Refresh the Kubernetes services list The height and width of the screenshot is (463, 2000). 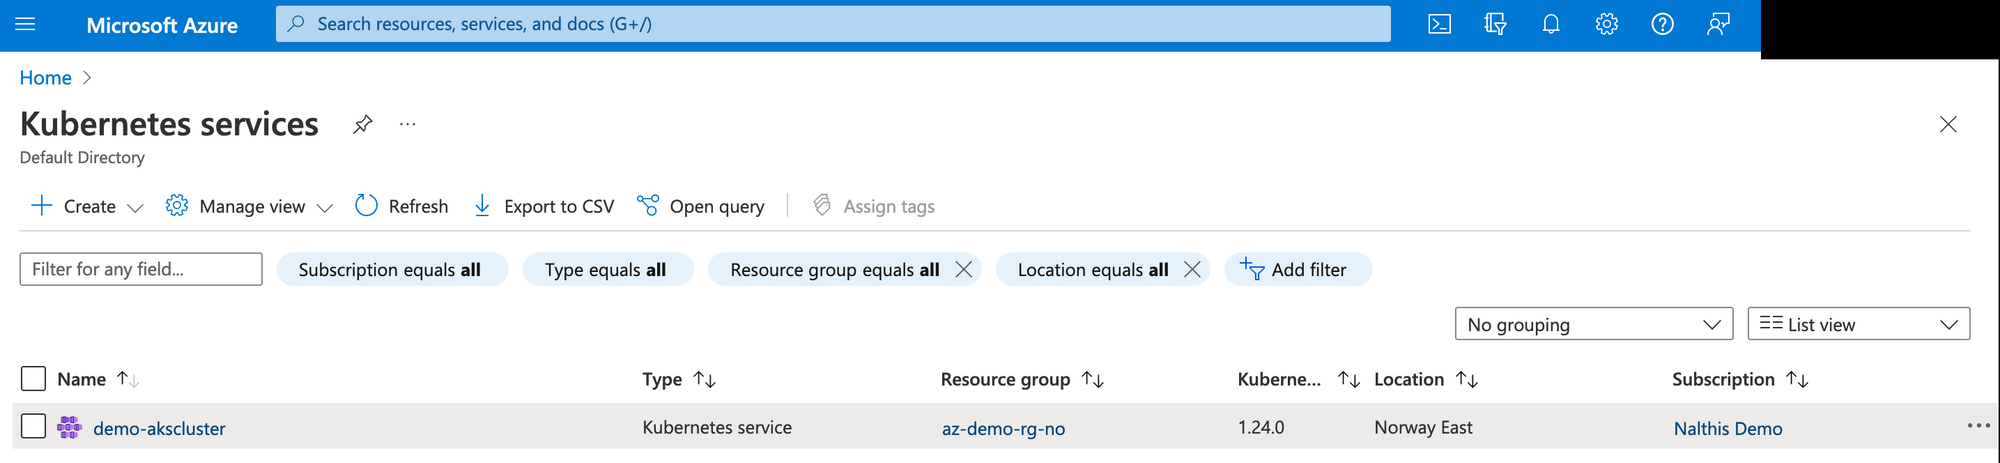pos(402,206)
